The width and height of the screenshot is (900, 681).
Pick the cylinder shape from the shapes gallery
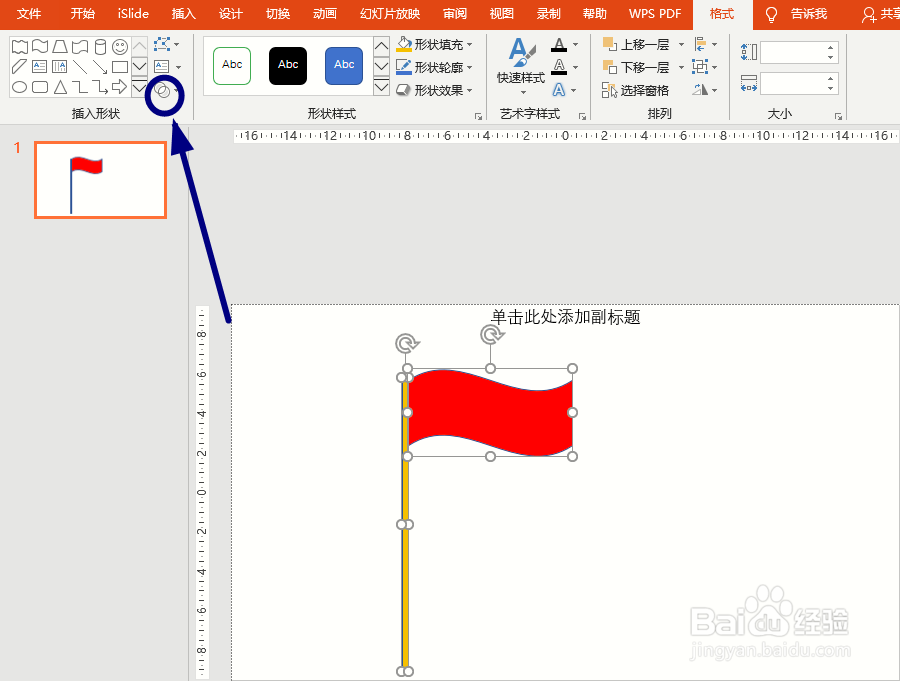point(100,47)
